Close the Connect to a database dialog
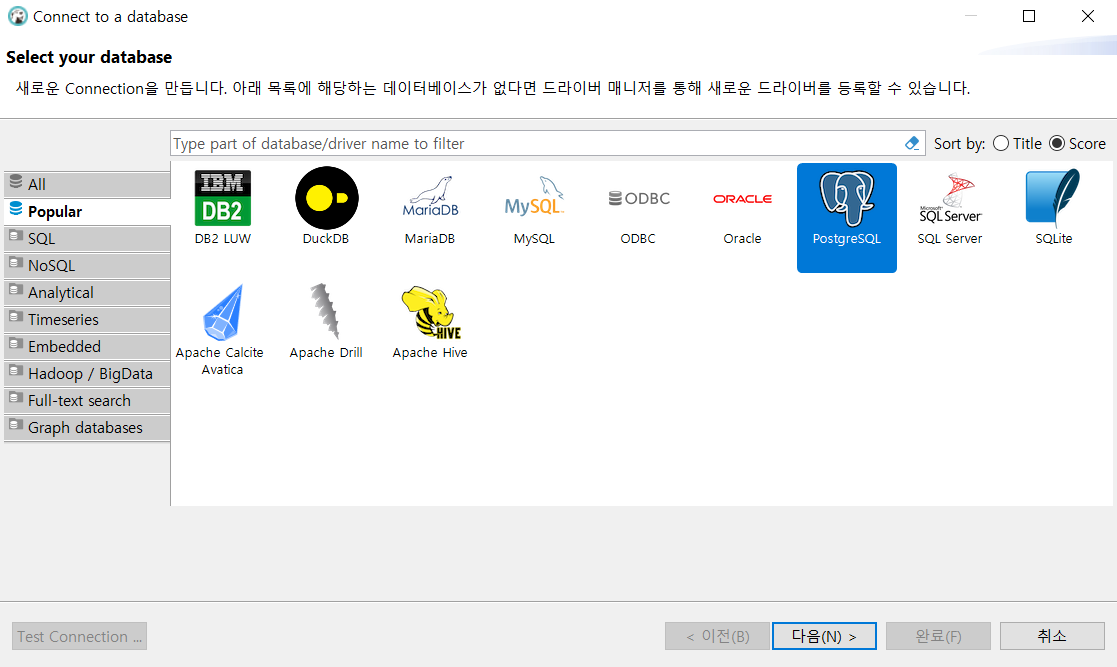 pos(1088,16)
